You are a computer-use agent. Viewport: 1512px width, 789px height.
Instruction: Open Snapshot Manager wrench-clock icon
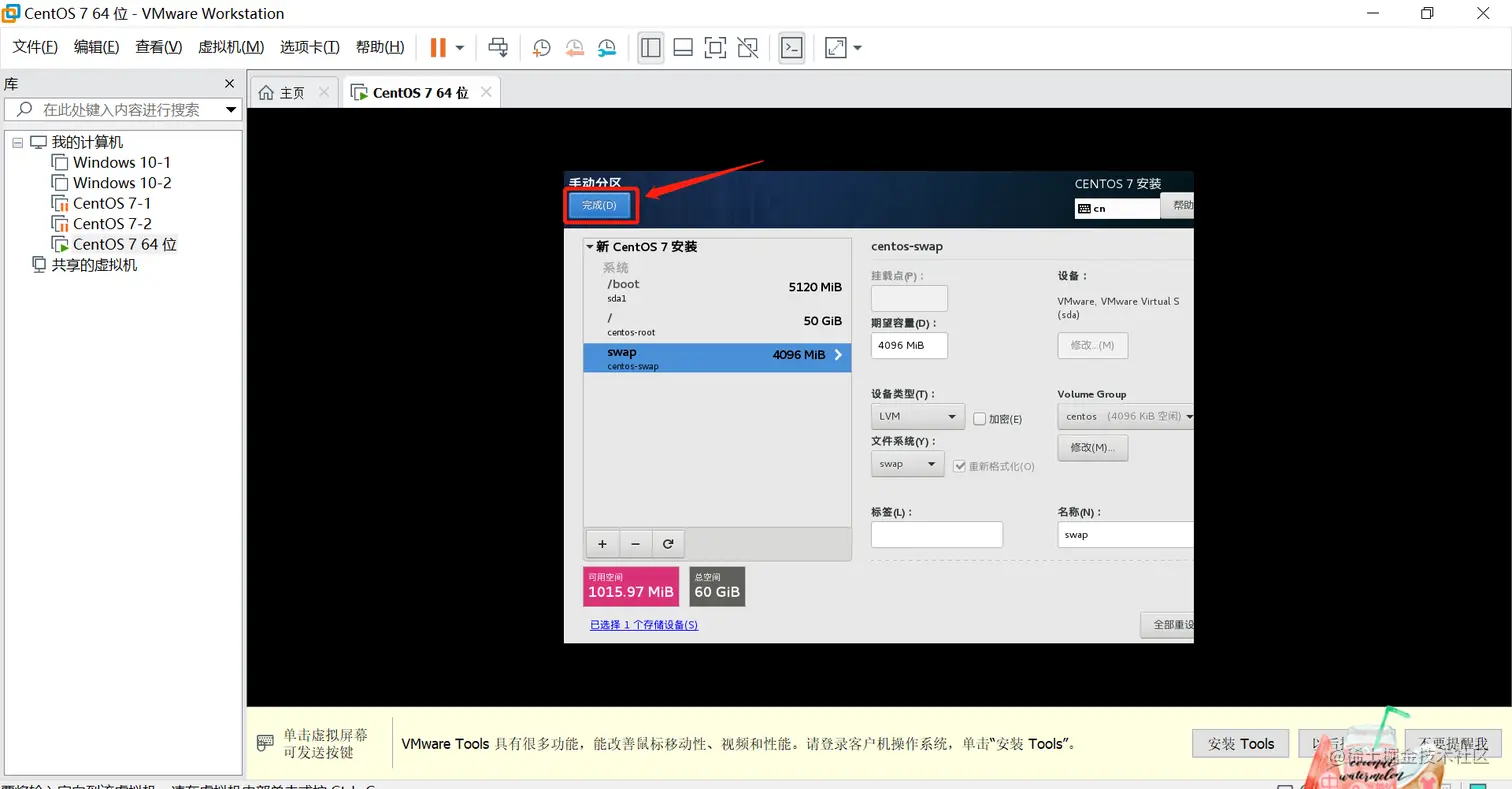tap(608, 47)
